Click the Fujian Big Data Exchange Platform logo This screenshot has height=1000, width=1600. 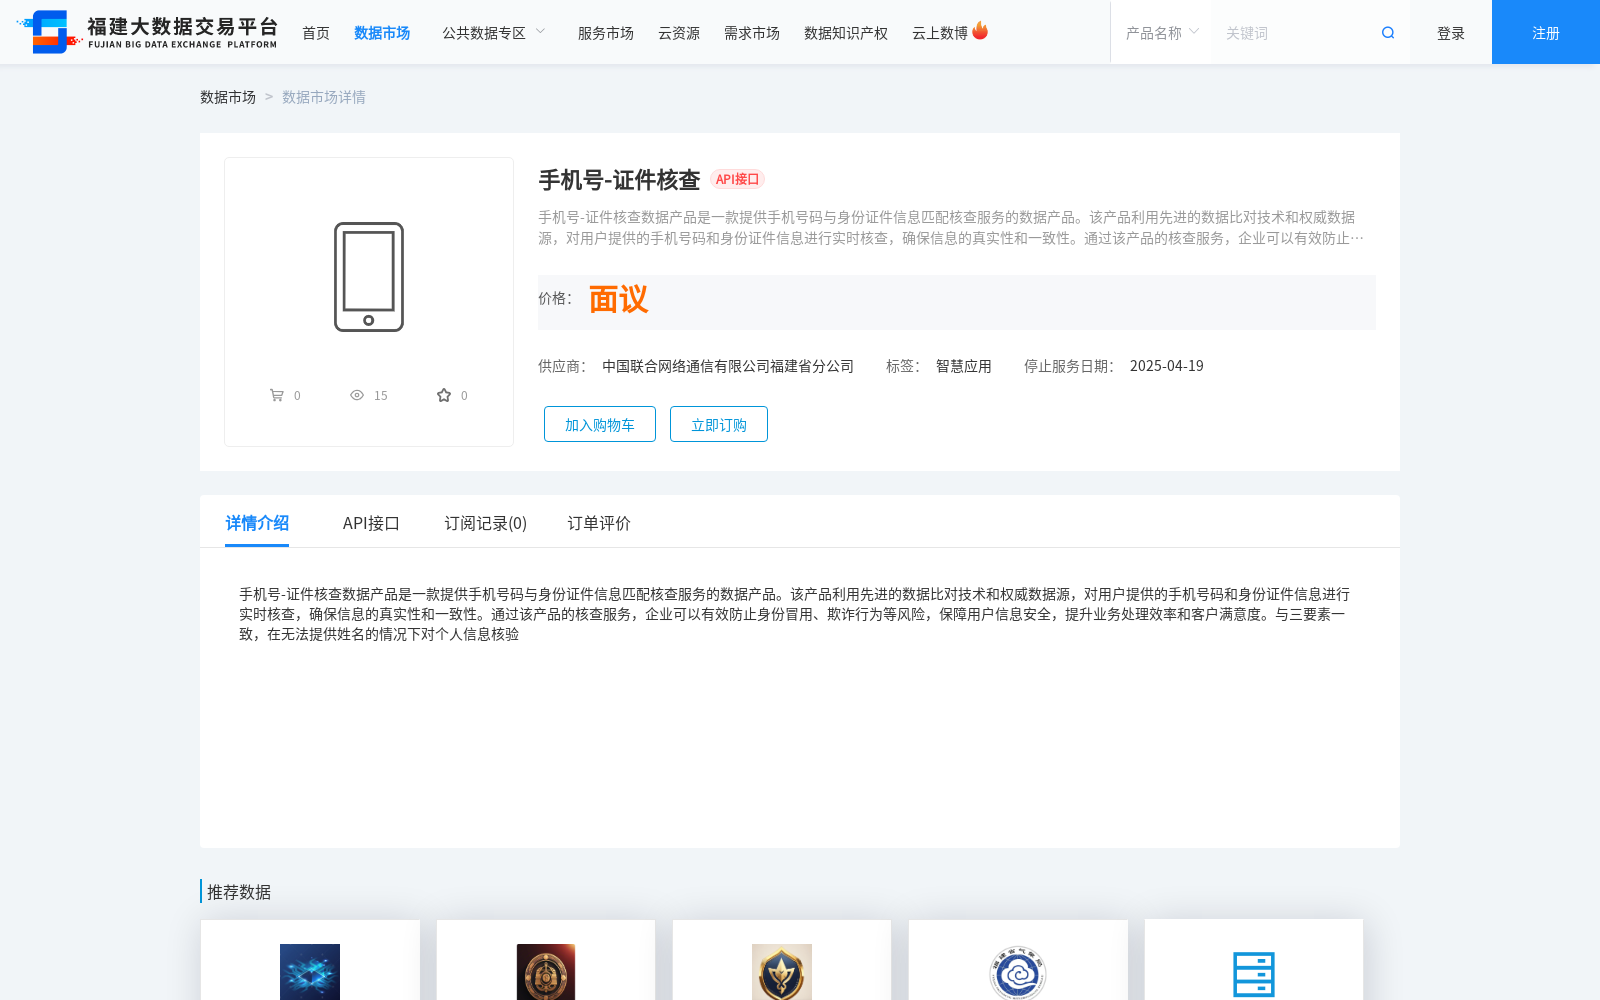point(147,32)
